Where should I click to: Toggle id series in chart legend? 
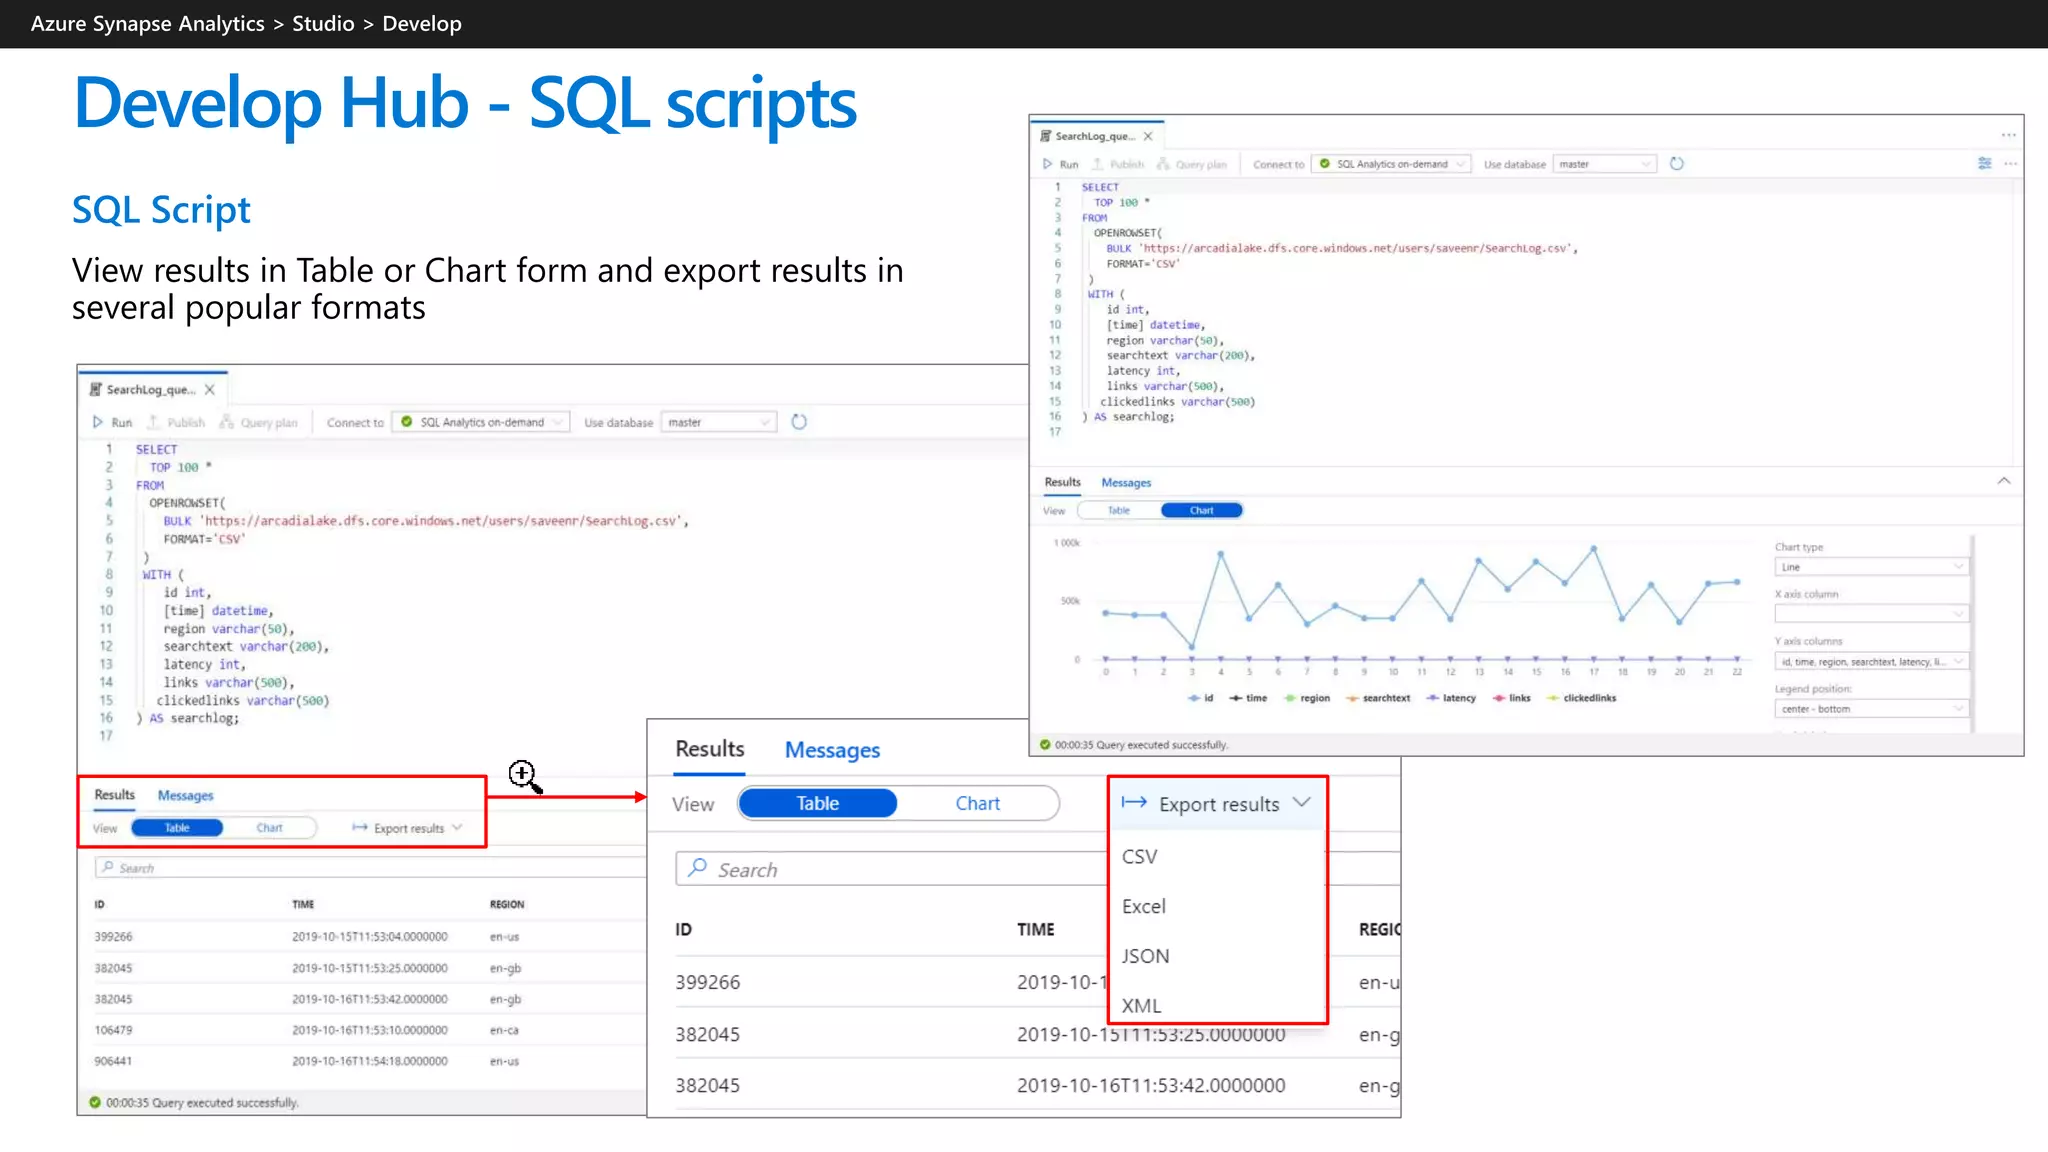[x=1201, y=698]
